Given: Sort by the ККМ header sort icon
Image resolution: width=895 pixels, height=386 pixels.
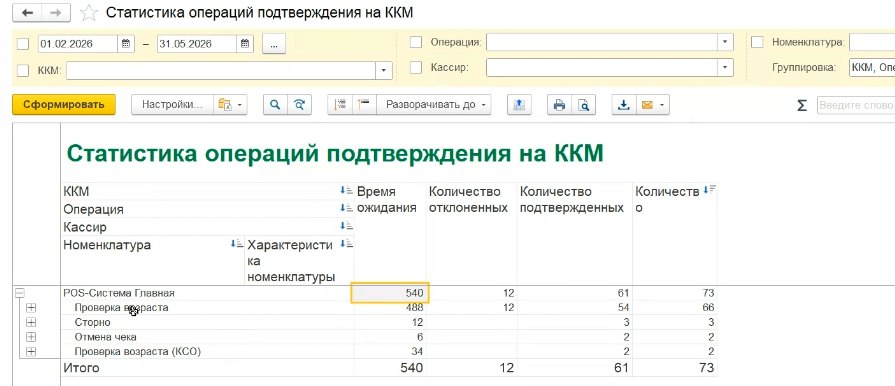Looking at the screenshot, I should pos(346,190).
